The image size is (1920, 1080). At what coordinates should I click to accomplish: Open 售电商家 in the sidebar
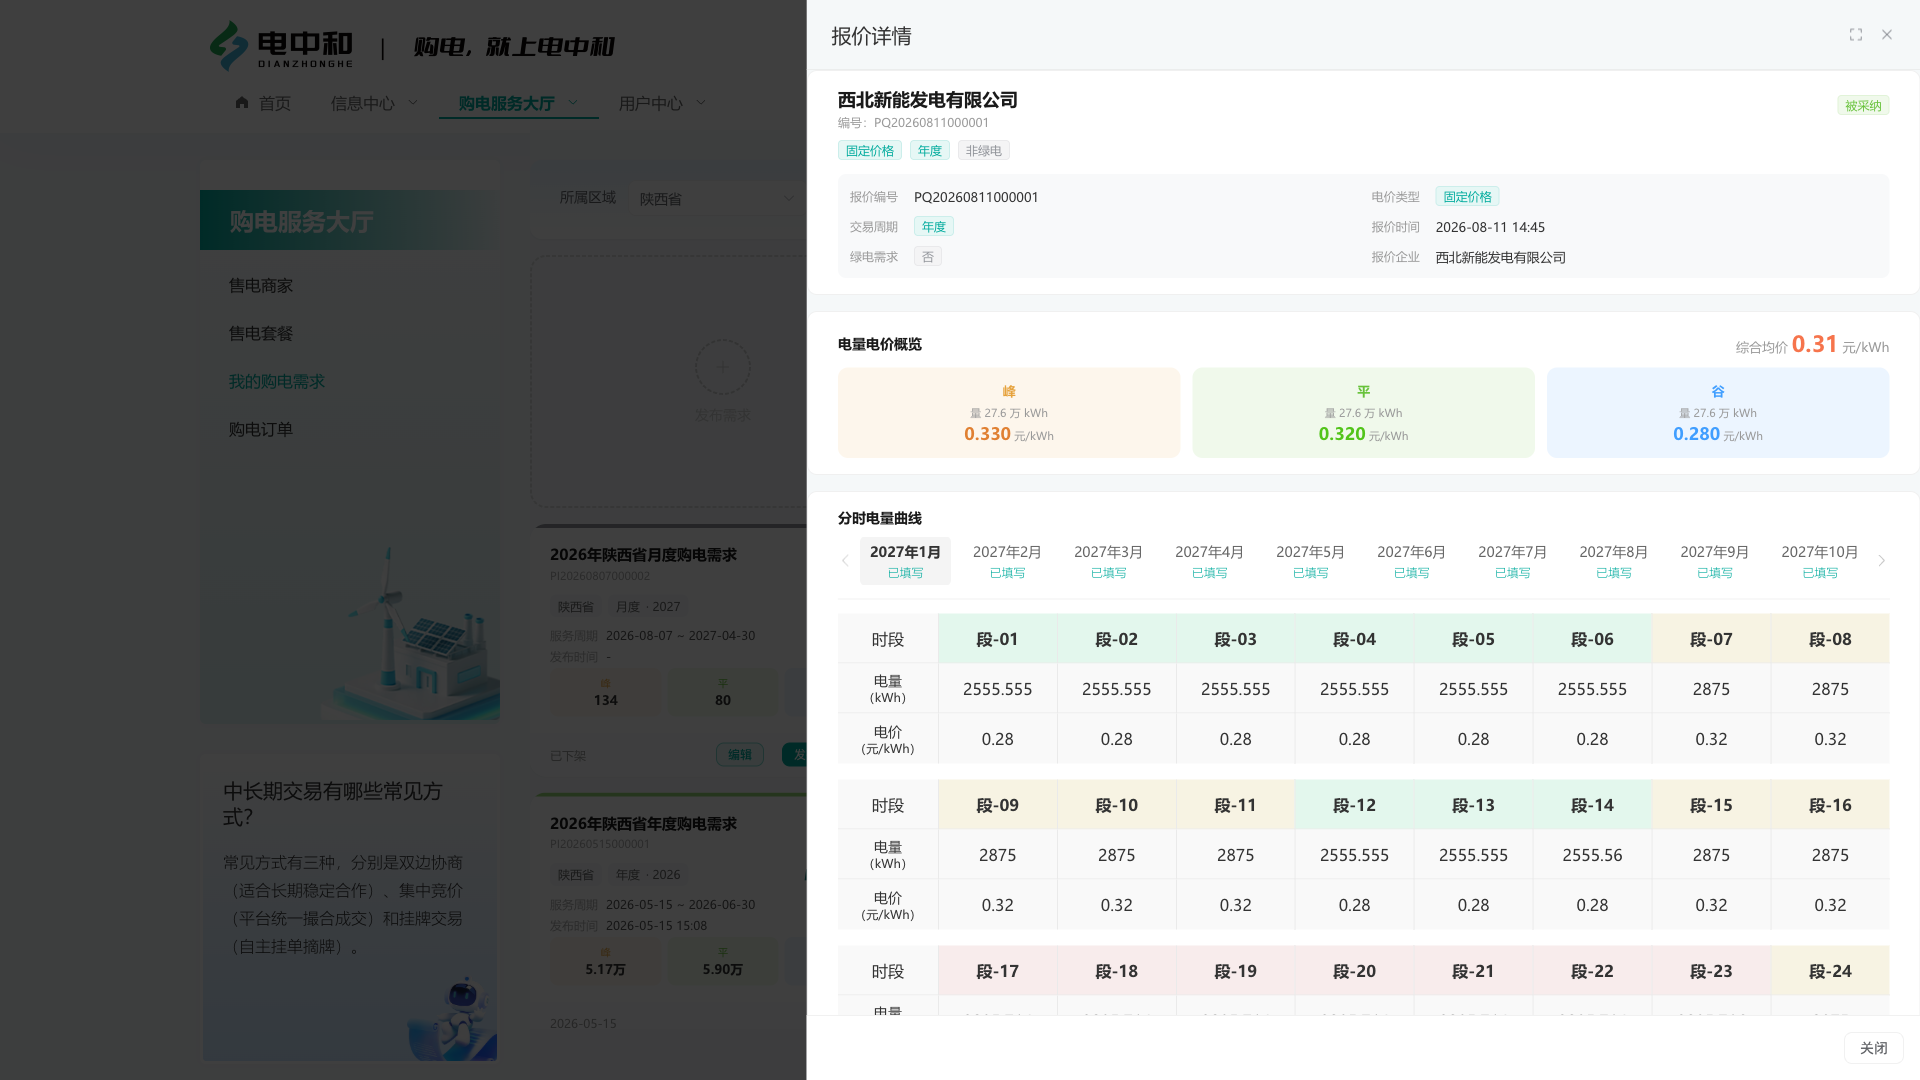(x=261, y=286)
